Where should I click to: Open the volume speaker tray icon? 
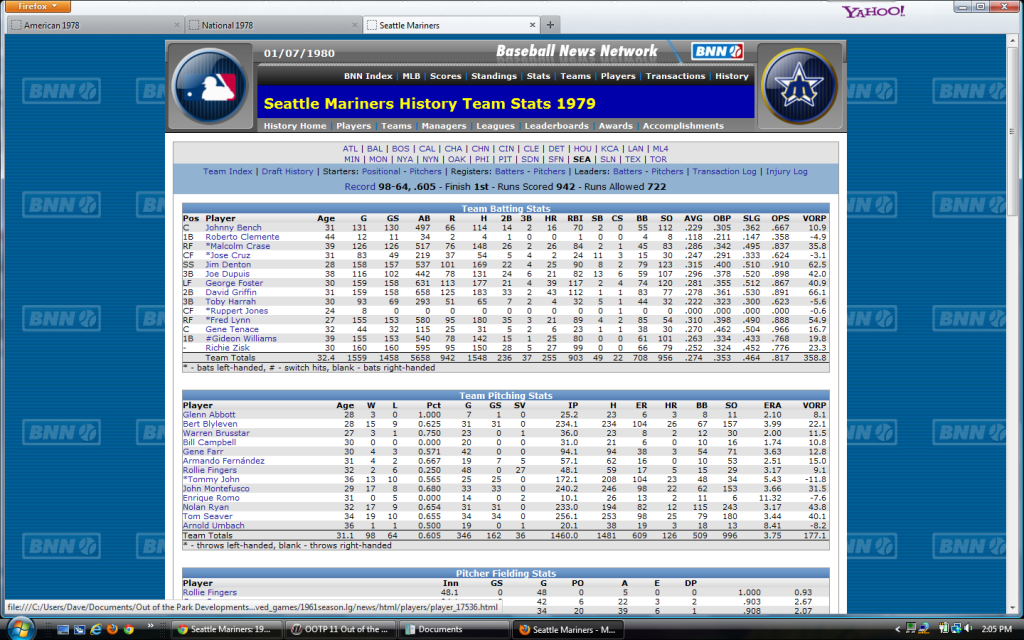coord(968,629)
